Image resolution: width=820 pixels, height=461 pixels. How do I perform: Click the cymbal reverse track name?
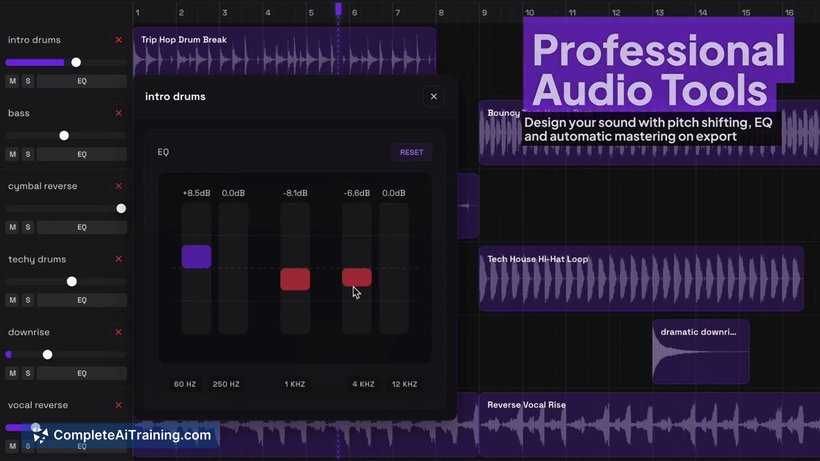coord(42,186)
